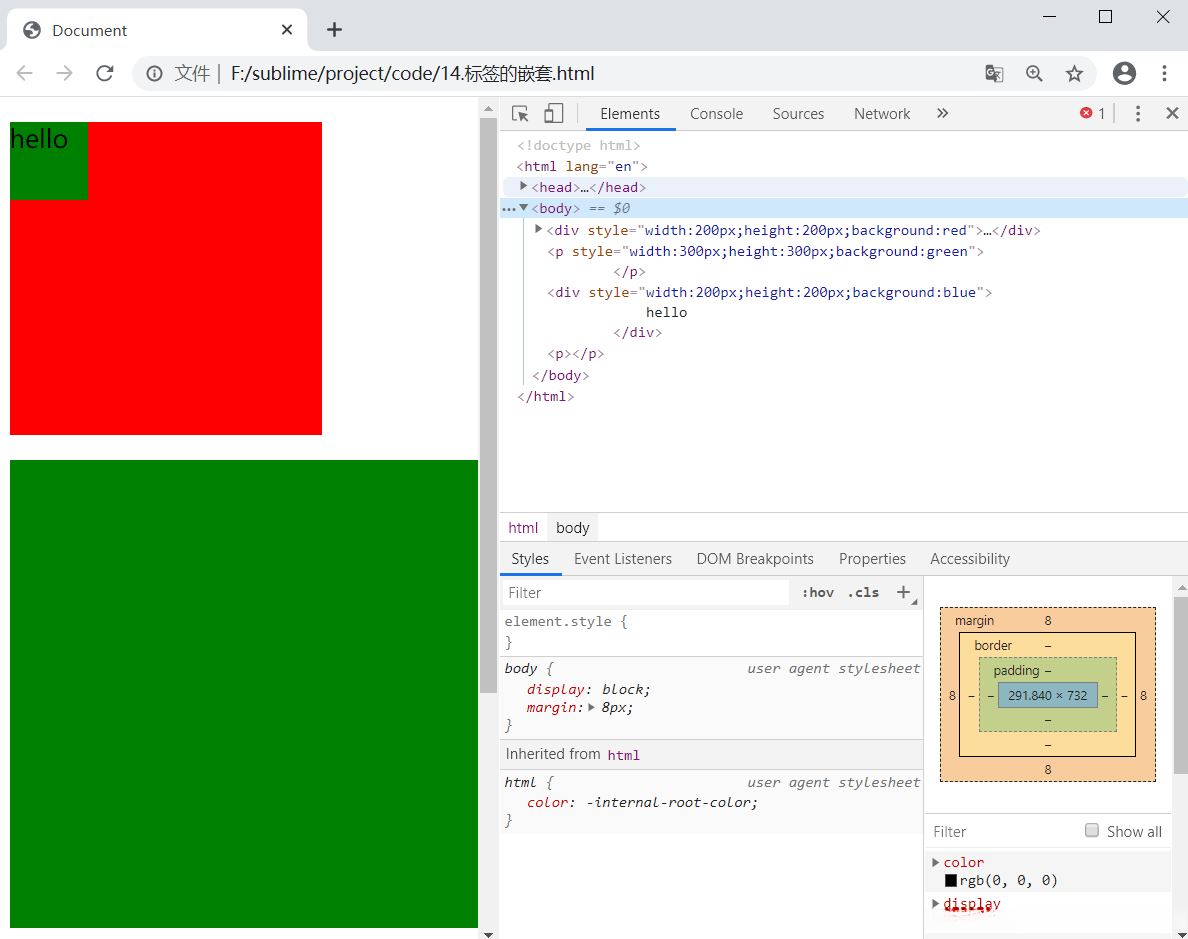
Task: Click the red error count indicator
Action: pos(1092,114)
